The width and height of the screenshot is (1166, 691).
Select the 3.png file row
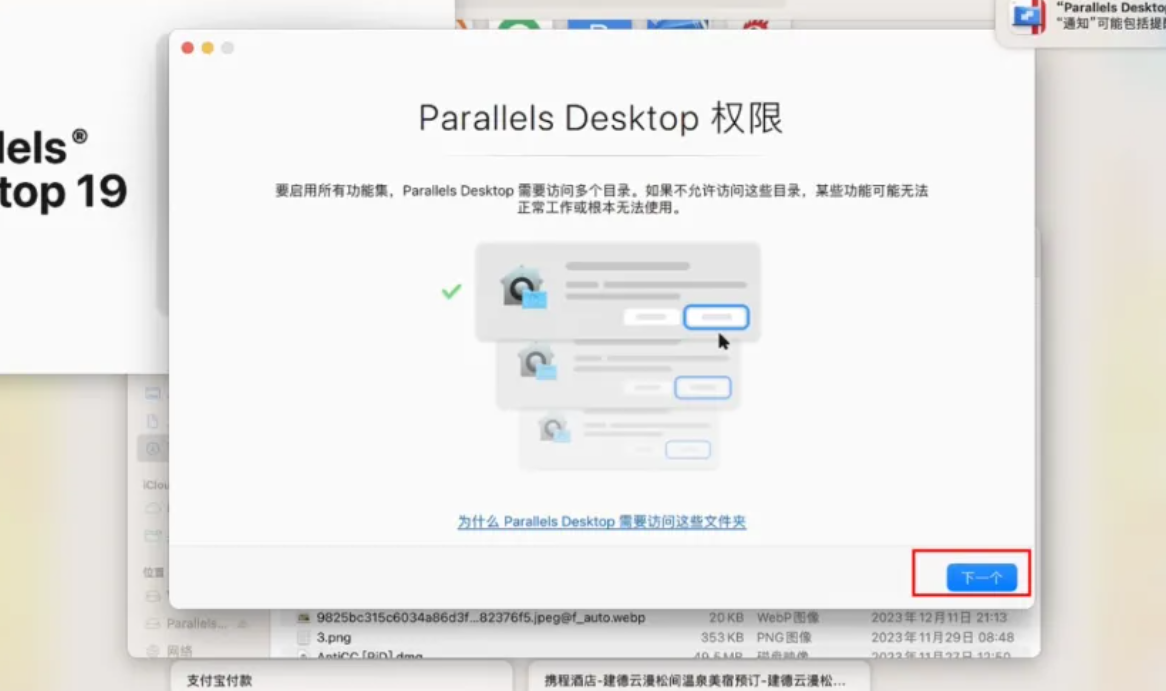point(334,637)
